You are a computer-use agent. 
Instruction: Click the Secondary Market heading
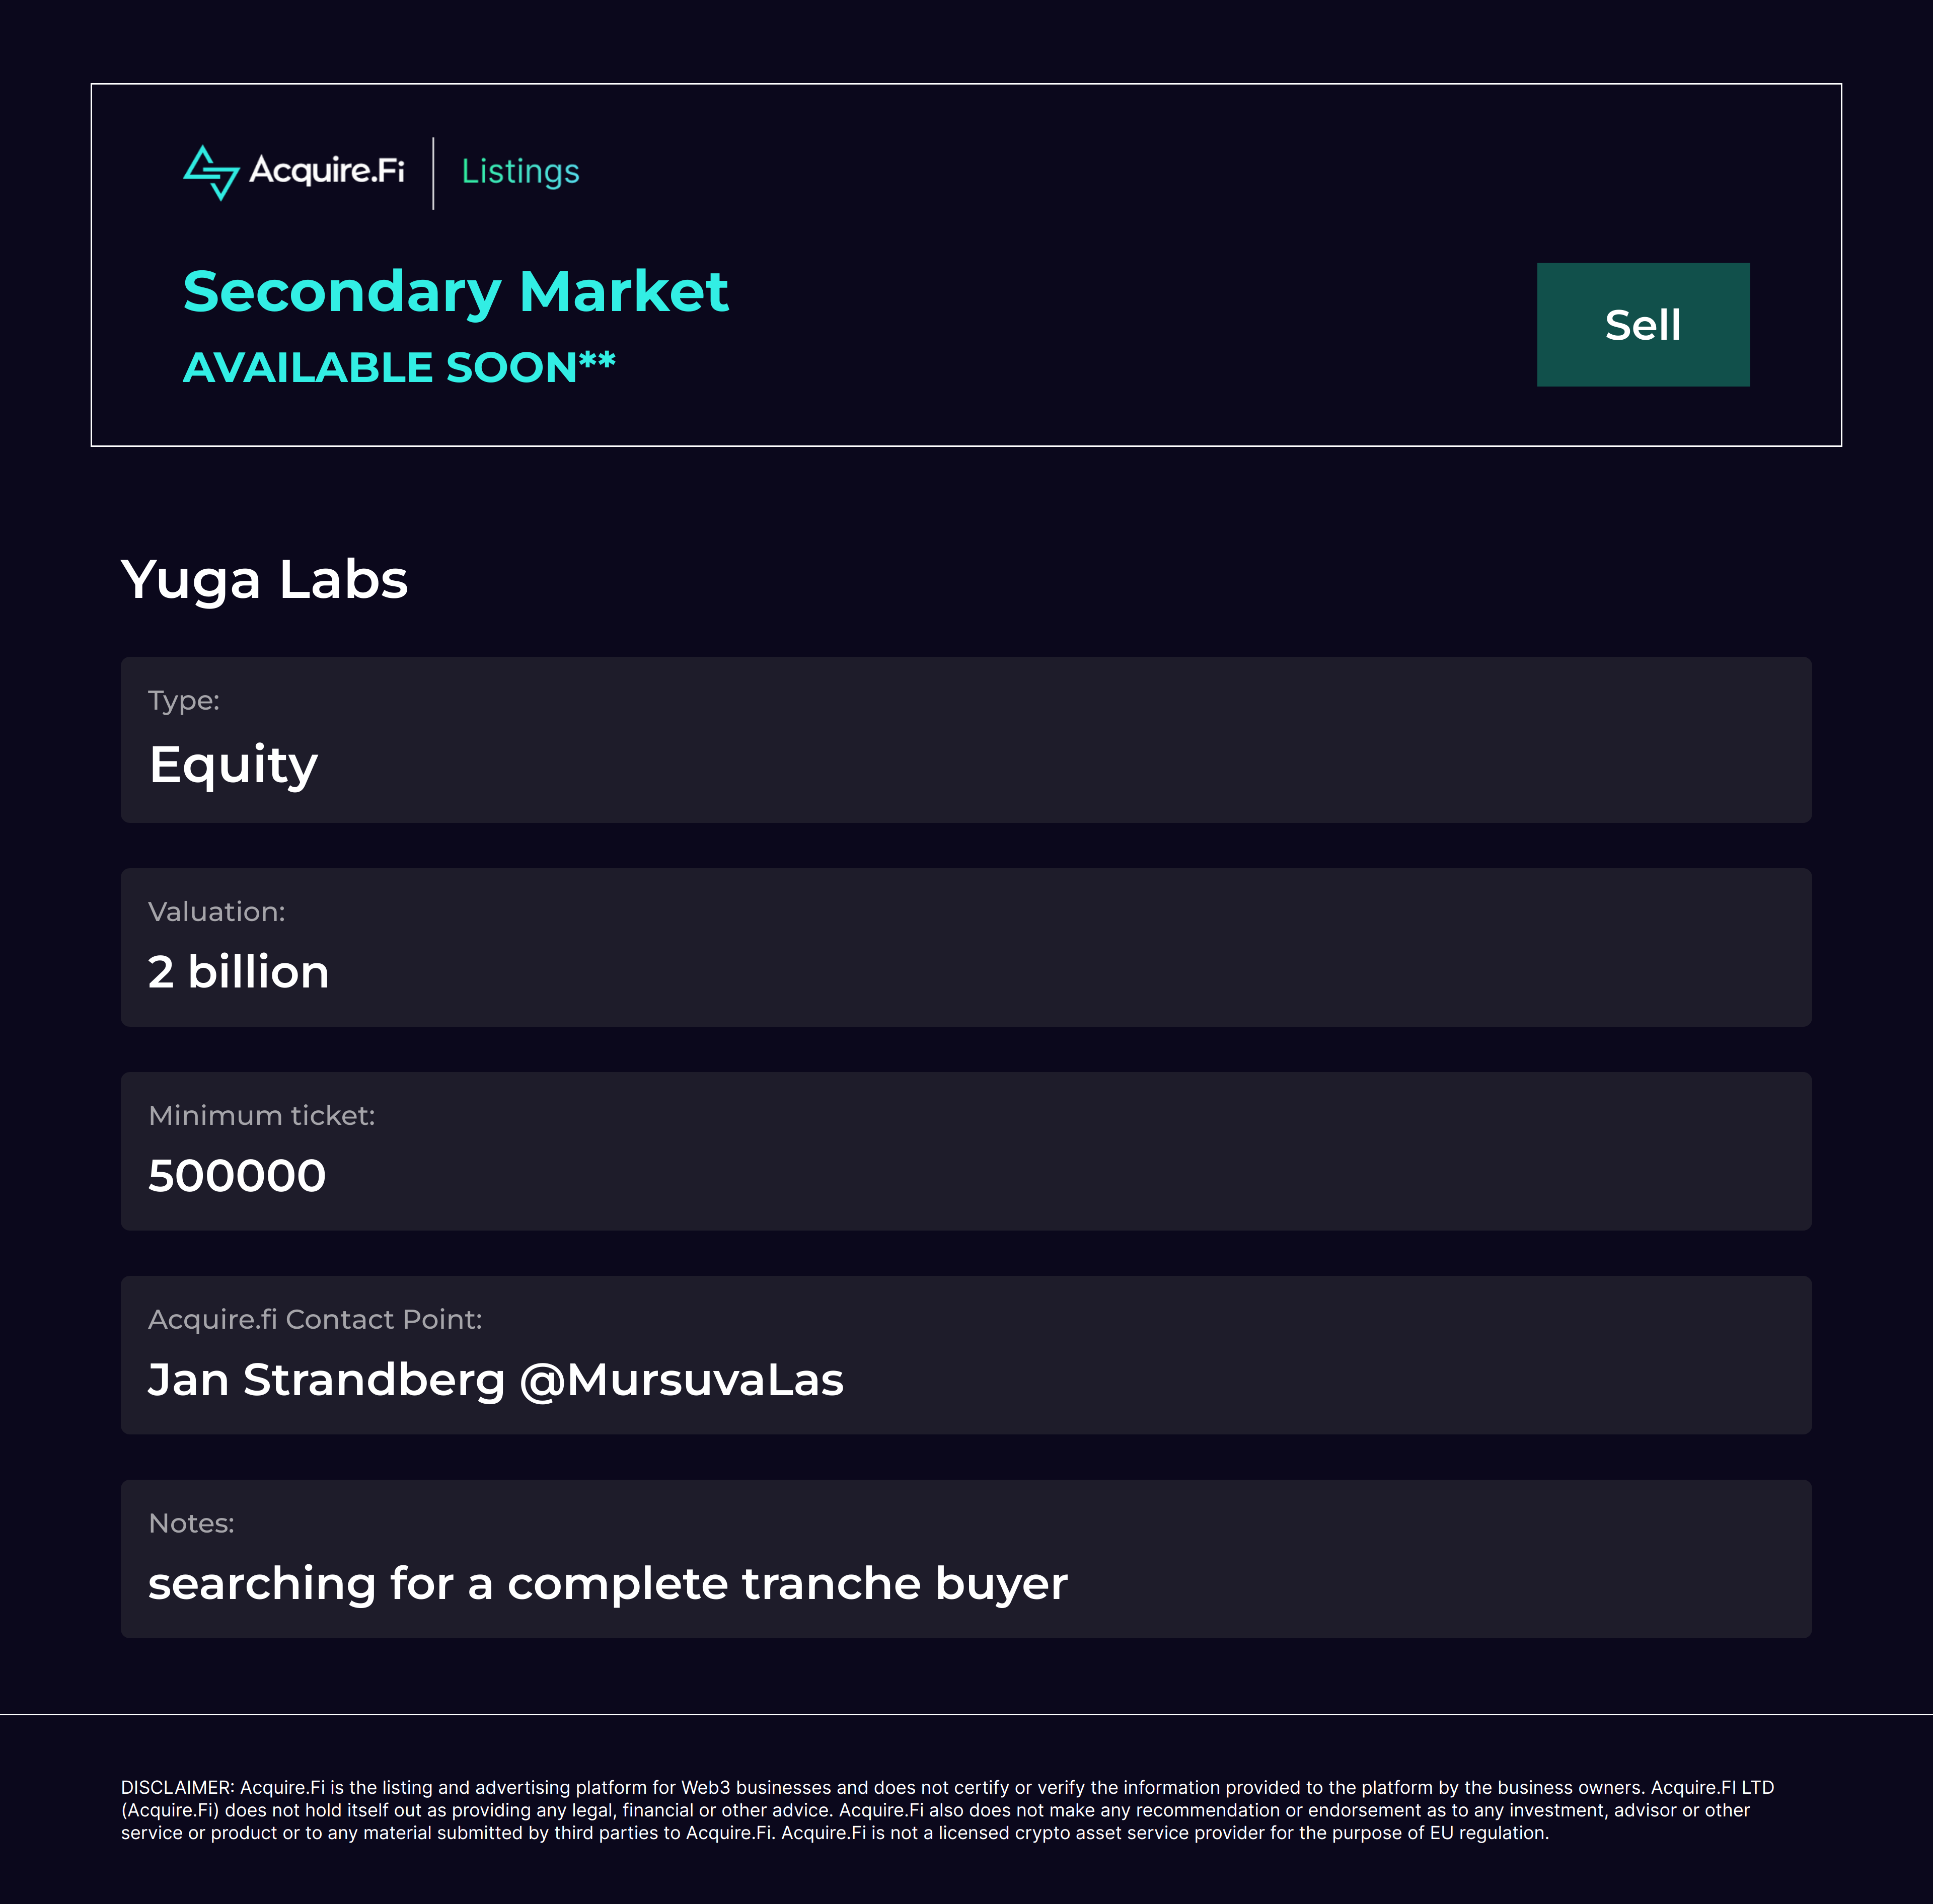pyautogui.click(x=456, y=292)
